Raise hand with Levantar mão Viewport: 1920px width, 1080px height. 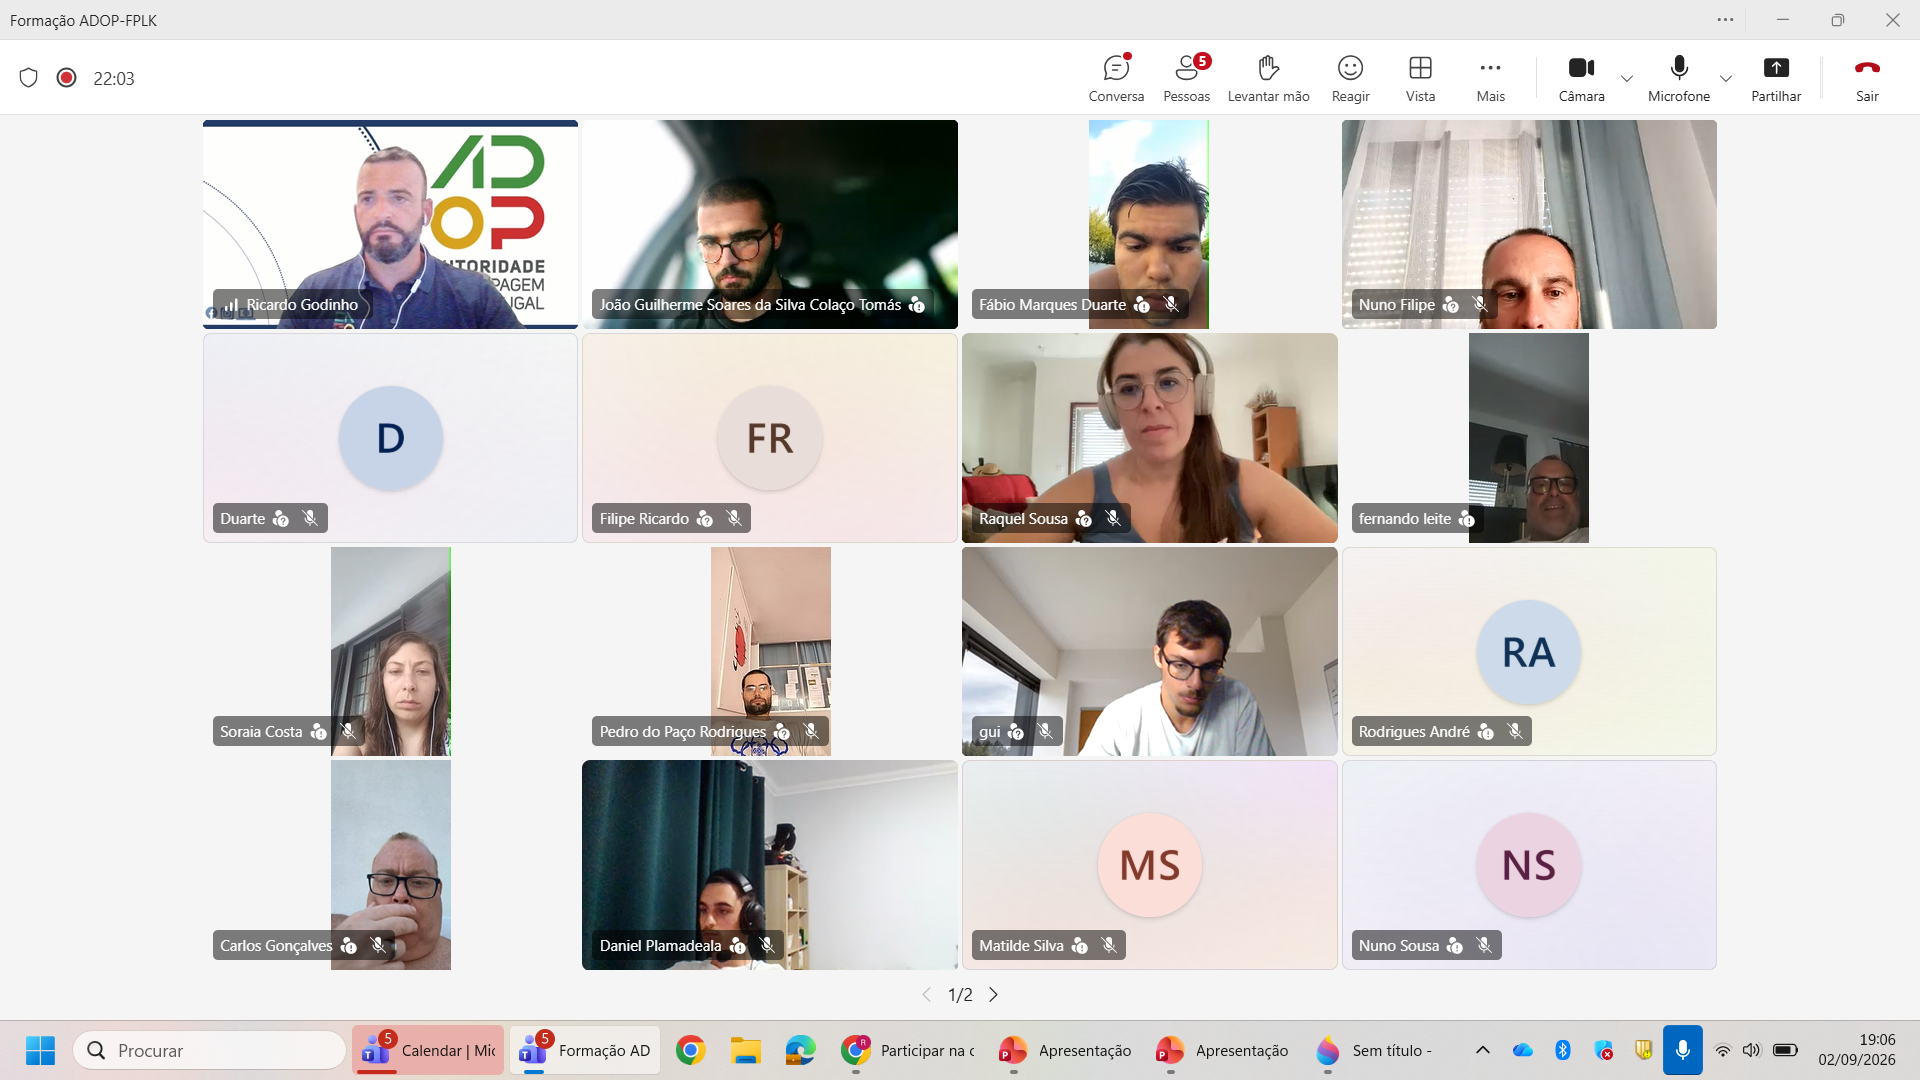1268,78
